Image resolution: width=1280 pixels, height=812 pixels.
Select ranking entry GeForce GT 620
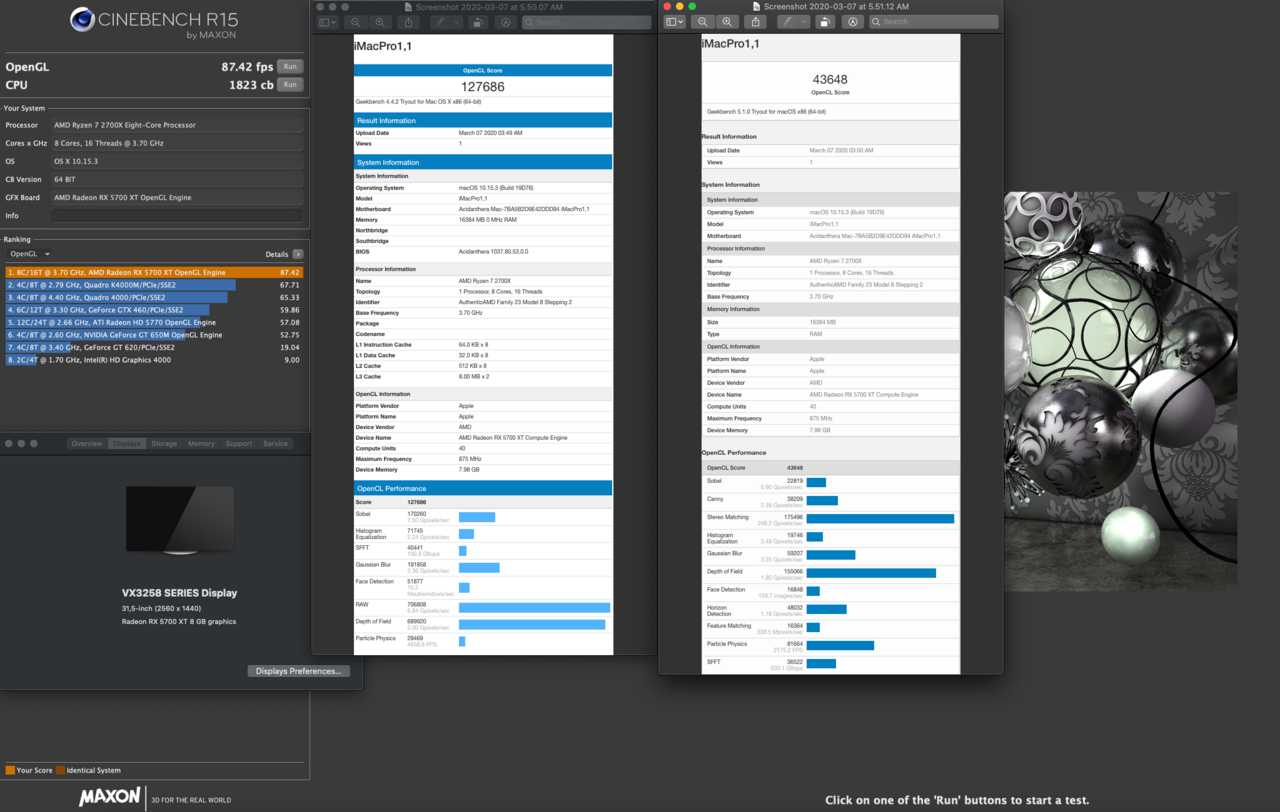pos(154,347)
